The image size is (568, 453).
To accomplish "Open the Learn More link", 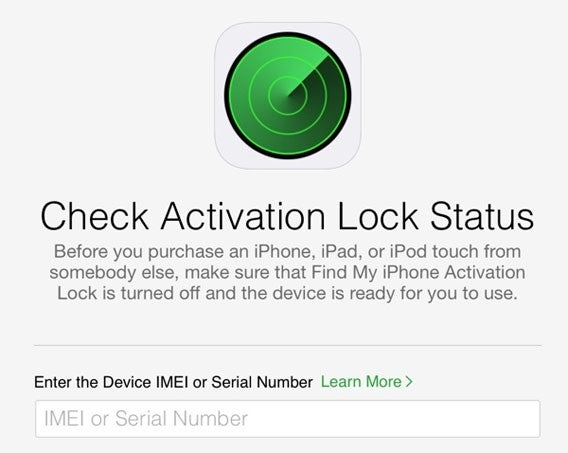I will [x=367, y=382].
